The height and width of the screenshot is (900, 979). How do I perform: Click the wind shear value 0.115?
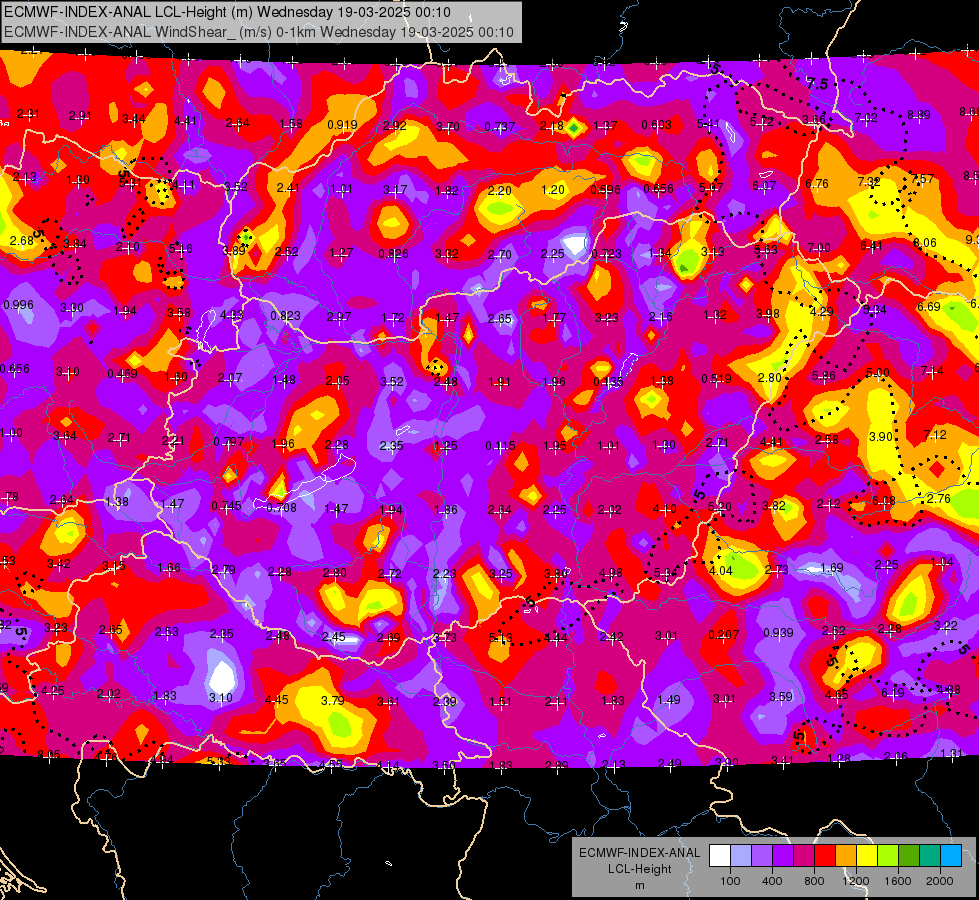point(500,446)
